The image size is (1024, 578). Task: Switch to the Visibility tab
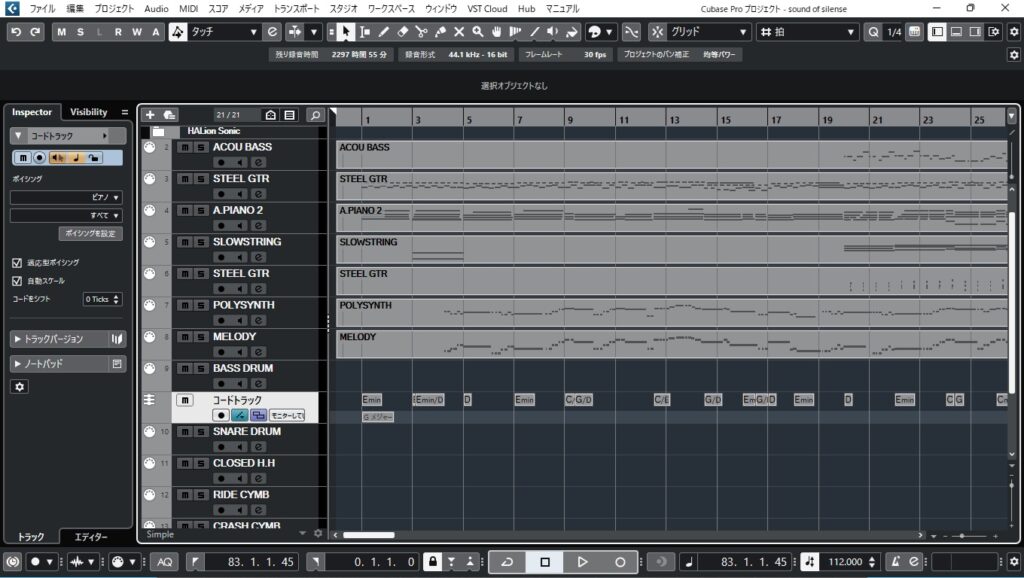point(88,112)
